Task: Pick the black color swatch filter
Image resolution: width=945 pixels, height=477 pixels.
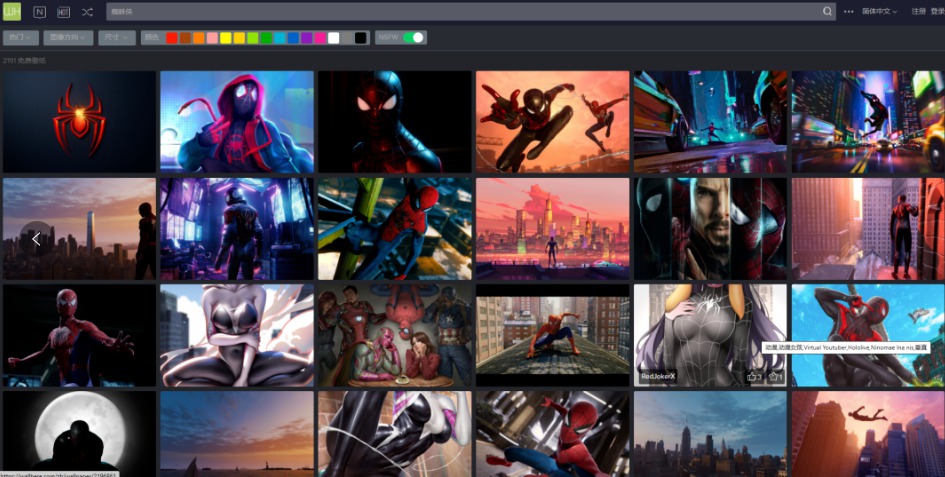Action: tap(360, 38)
